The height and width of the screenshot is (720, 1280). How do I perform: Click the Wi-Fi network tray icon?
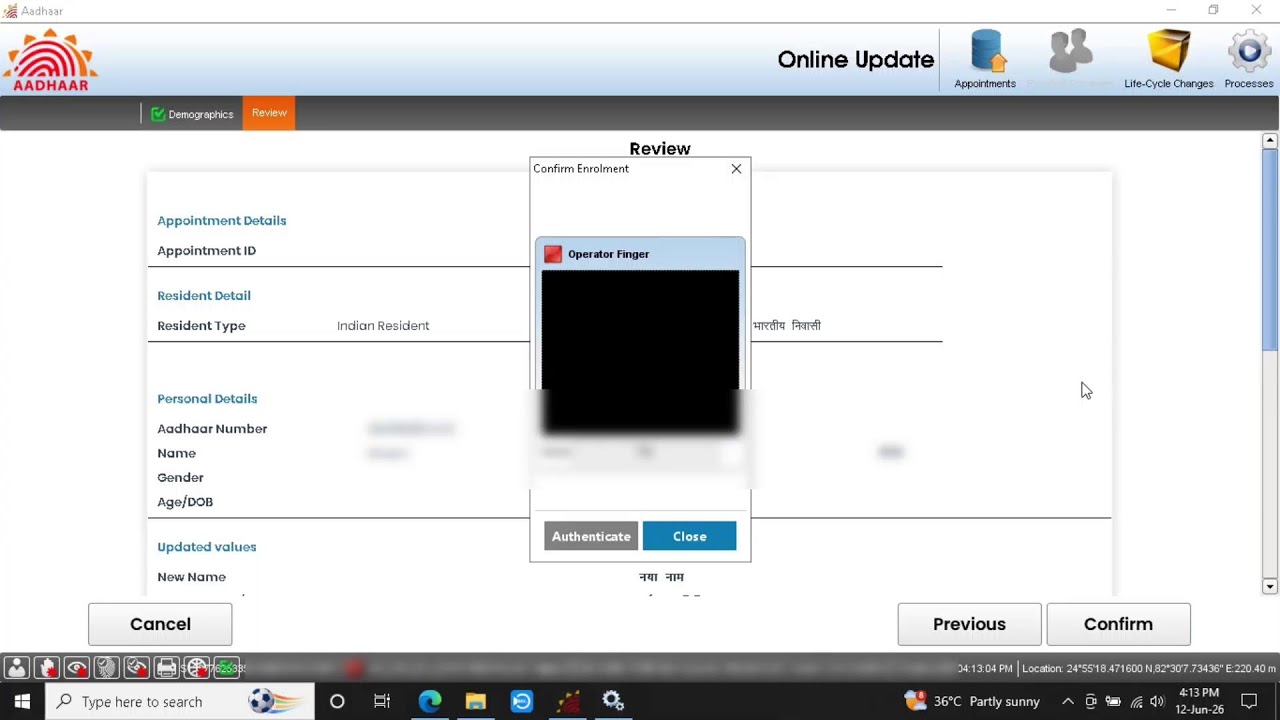(x=1136, y=701)
